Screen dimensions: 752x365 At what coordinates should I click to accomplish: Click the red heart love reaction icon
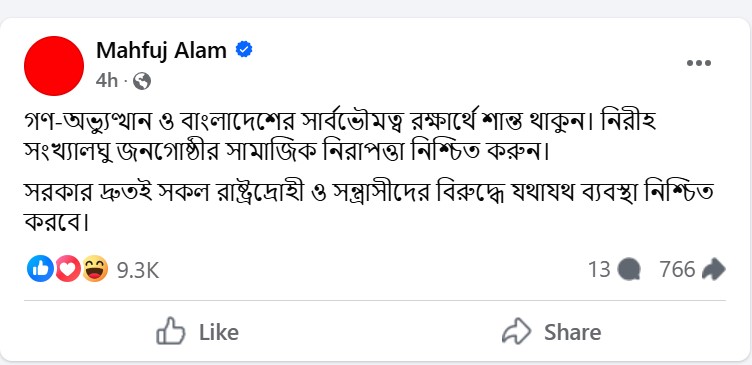(x=68, y=269)
